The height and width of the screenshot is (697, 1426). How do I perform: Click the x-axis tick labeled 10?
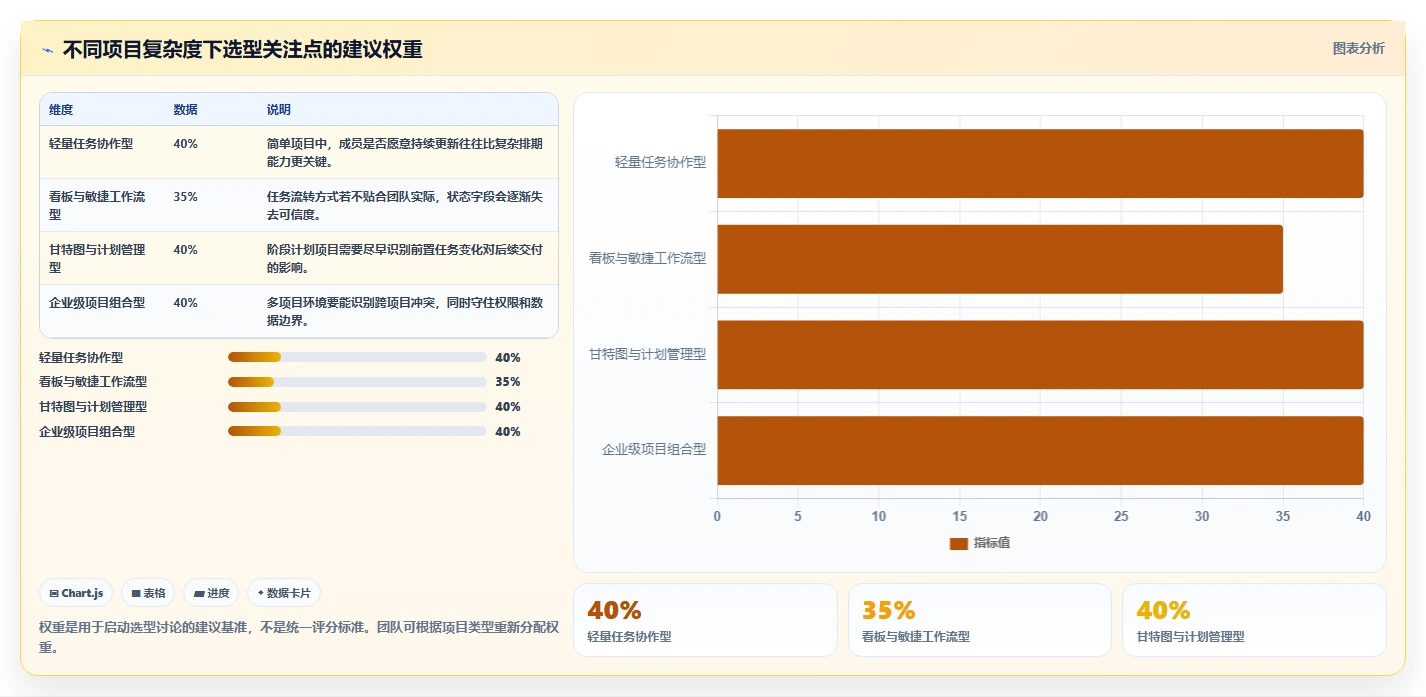tap(879, 516)
